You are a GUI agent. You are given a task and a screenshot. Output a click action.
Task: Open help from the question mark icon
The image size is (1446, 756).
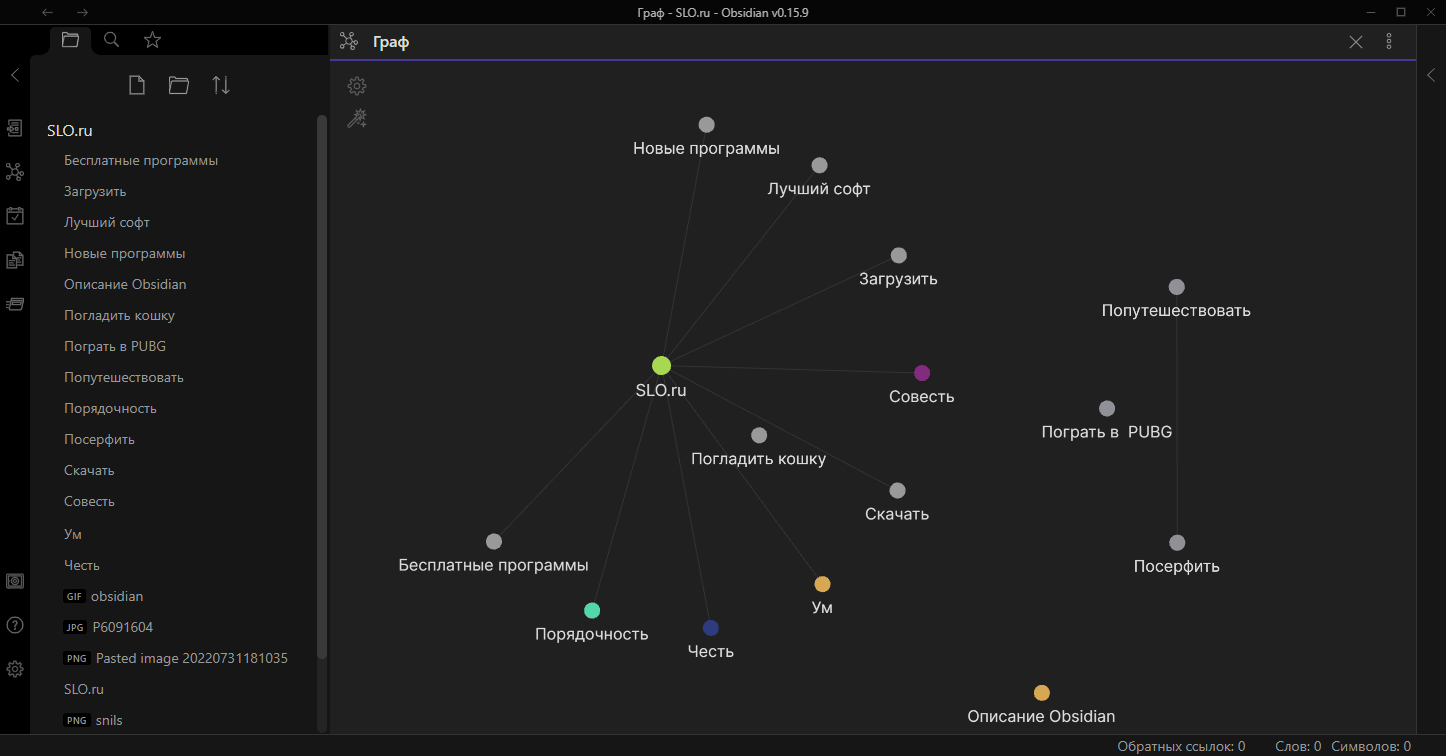[15, 625]
